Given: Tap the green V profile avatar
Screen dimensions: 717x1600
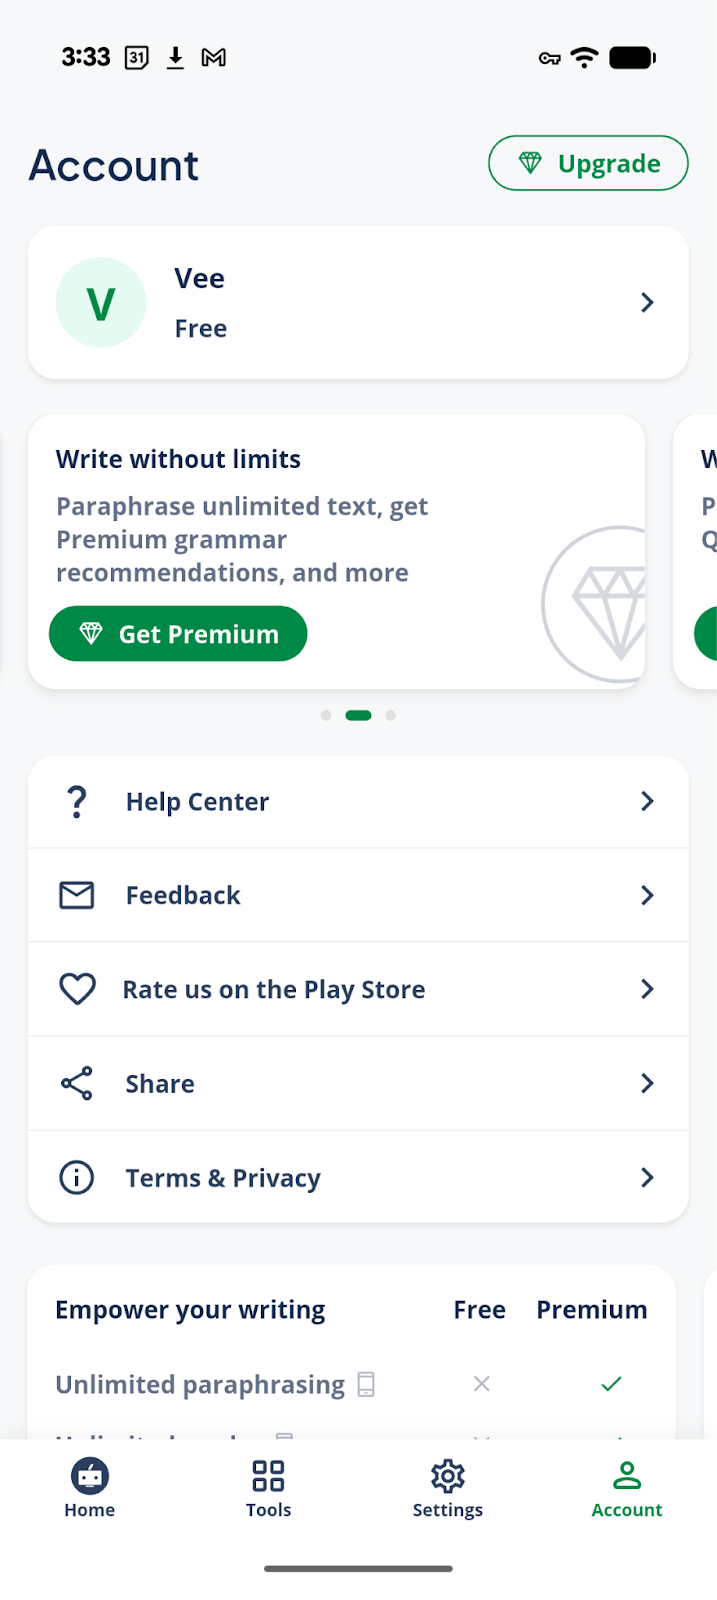Looking at the screenshot, I should coord(101,303).
